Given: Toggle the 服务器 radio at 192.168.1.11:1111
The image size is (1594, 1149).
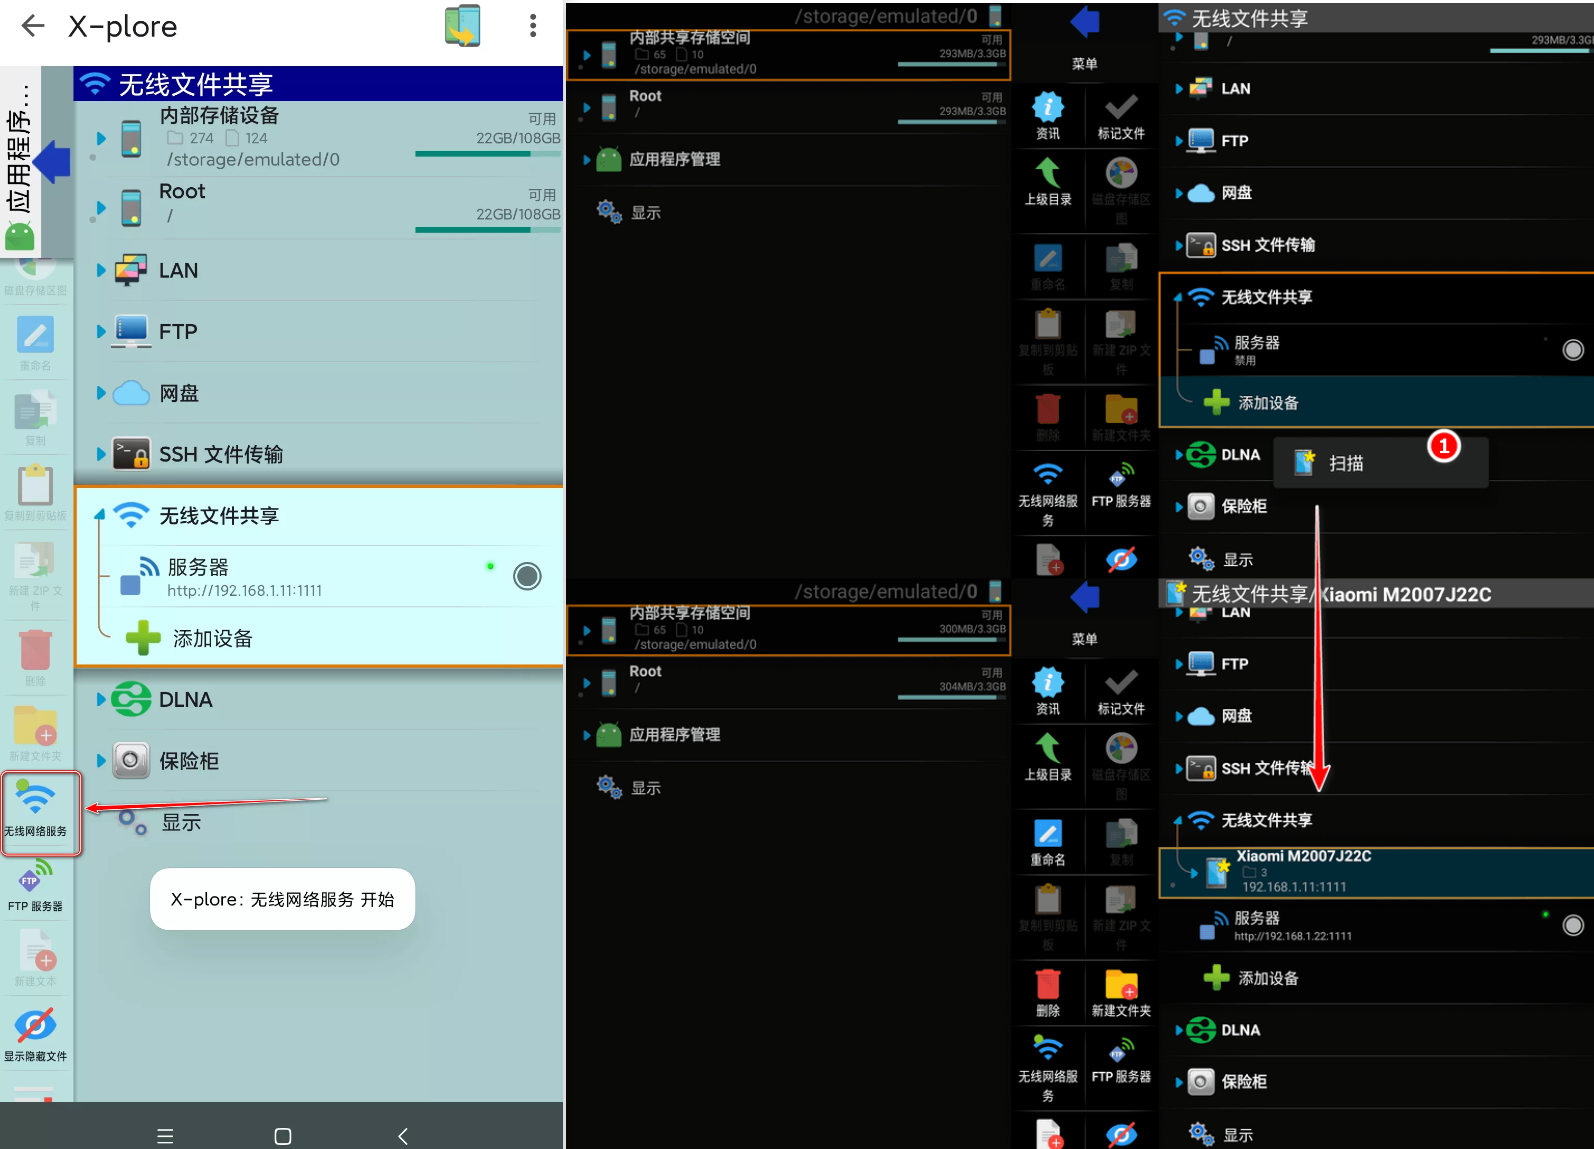Looking at the screenshot, I should (527, 576).
